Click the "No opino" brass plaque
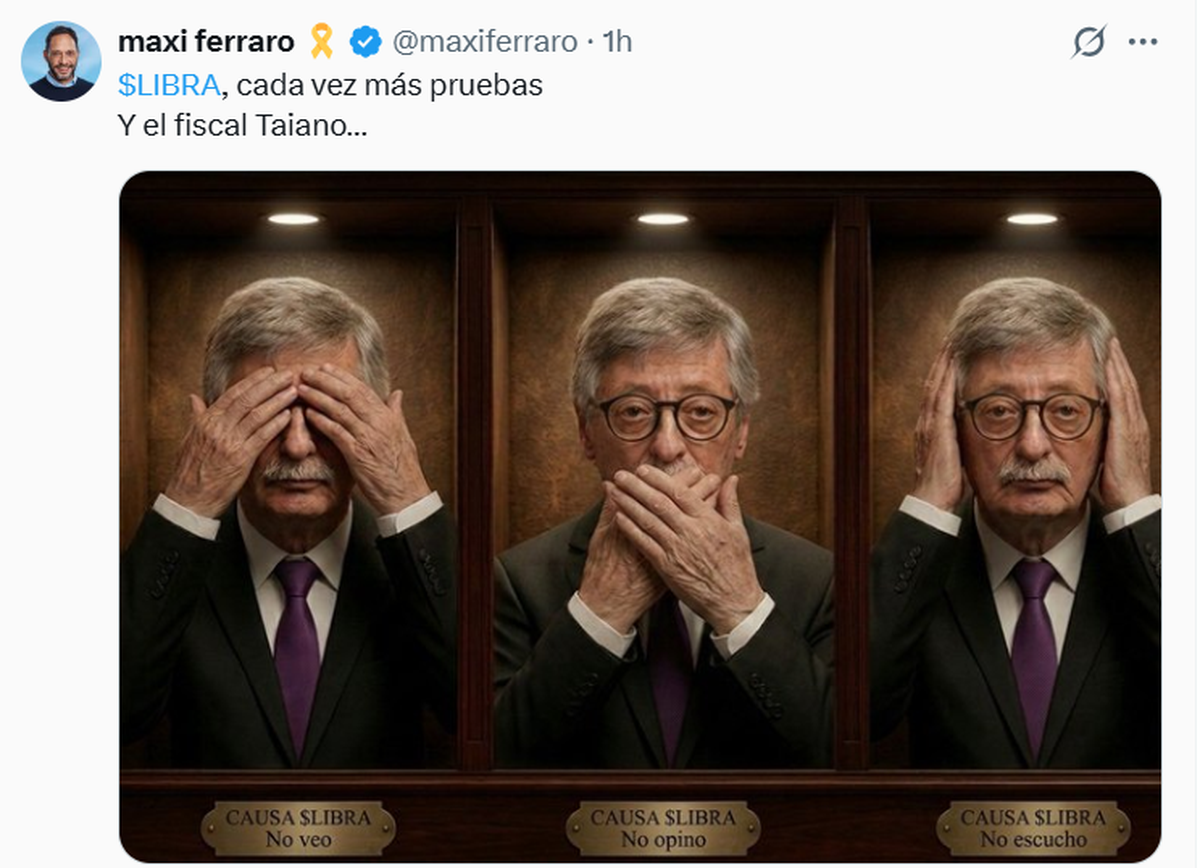1200x868 pixels. click(663, 829)
